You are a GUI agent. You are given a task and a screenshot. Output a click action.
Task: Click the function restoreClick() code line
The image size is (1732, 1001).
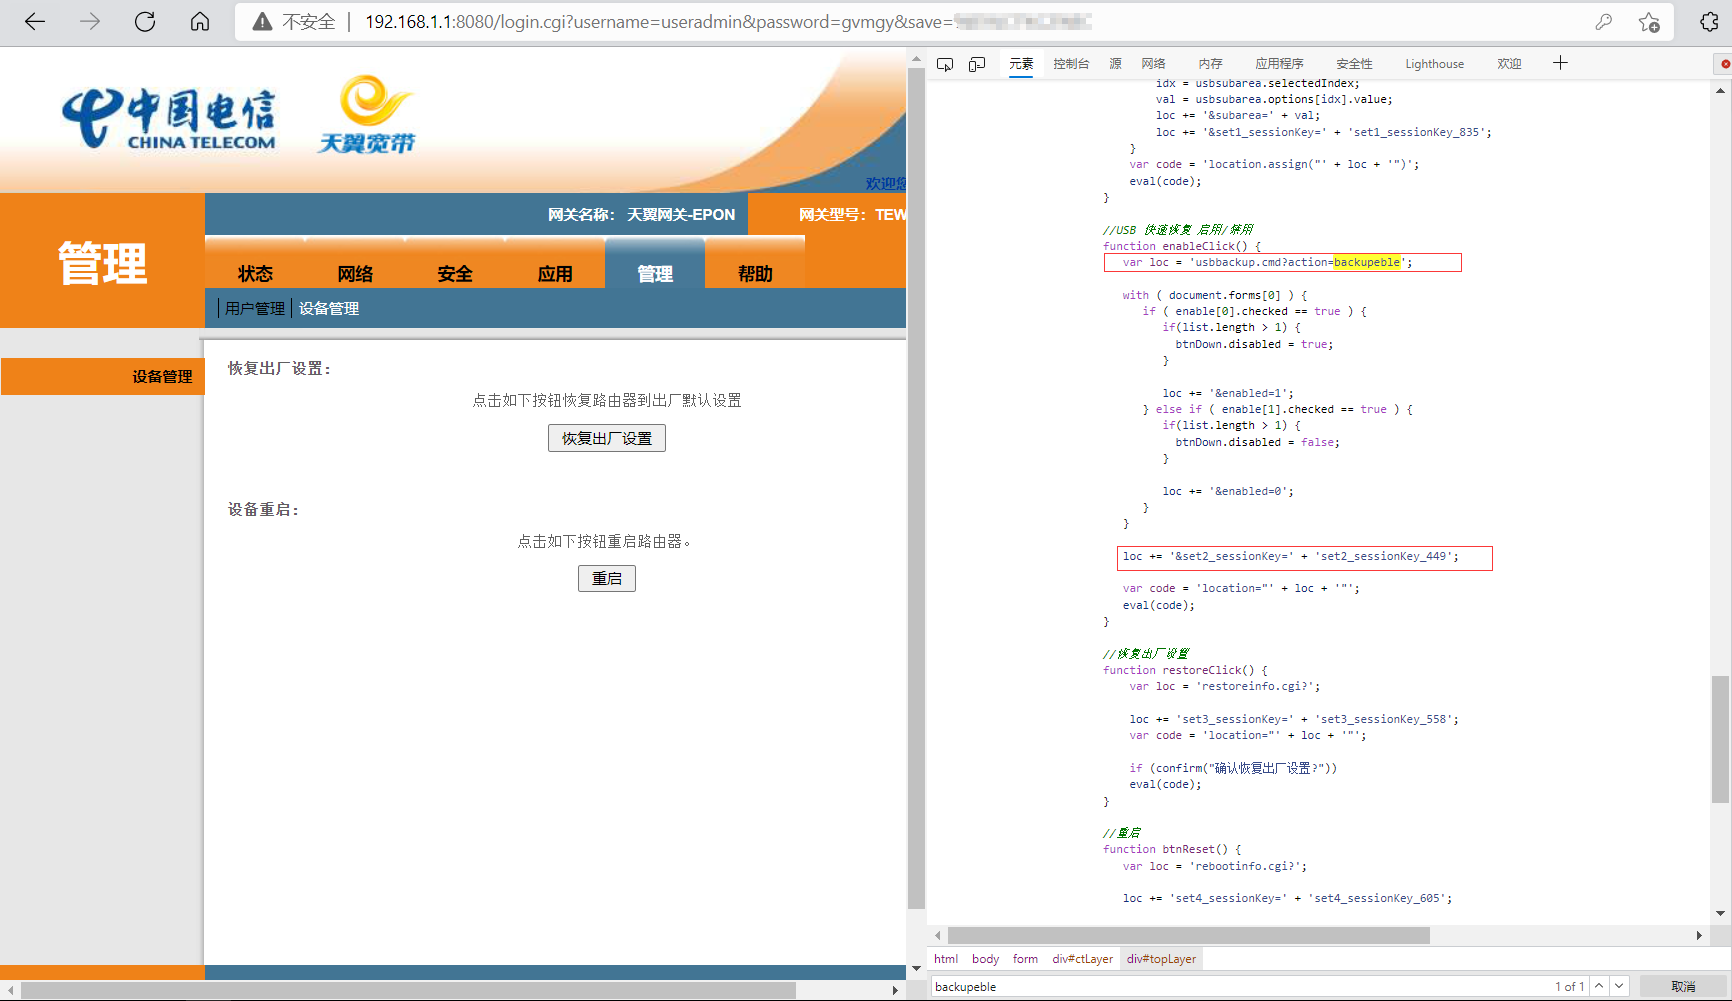[x=1185, y=670]
